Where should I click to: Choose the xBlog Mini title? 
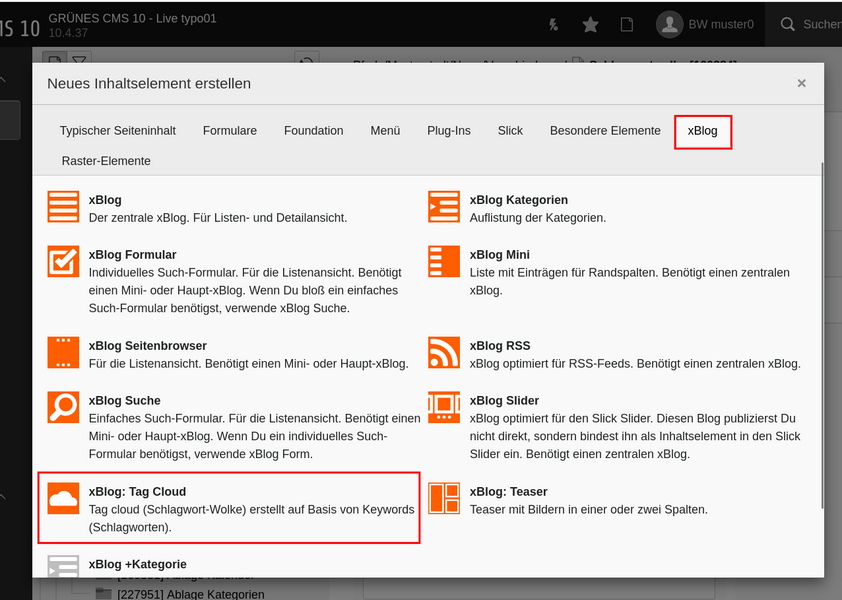point(500,255)
